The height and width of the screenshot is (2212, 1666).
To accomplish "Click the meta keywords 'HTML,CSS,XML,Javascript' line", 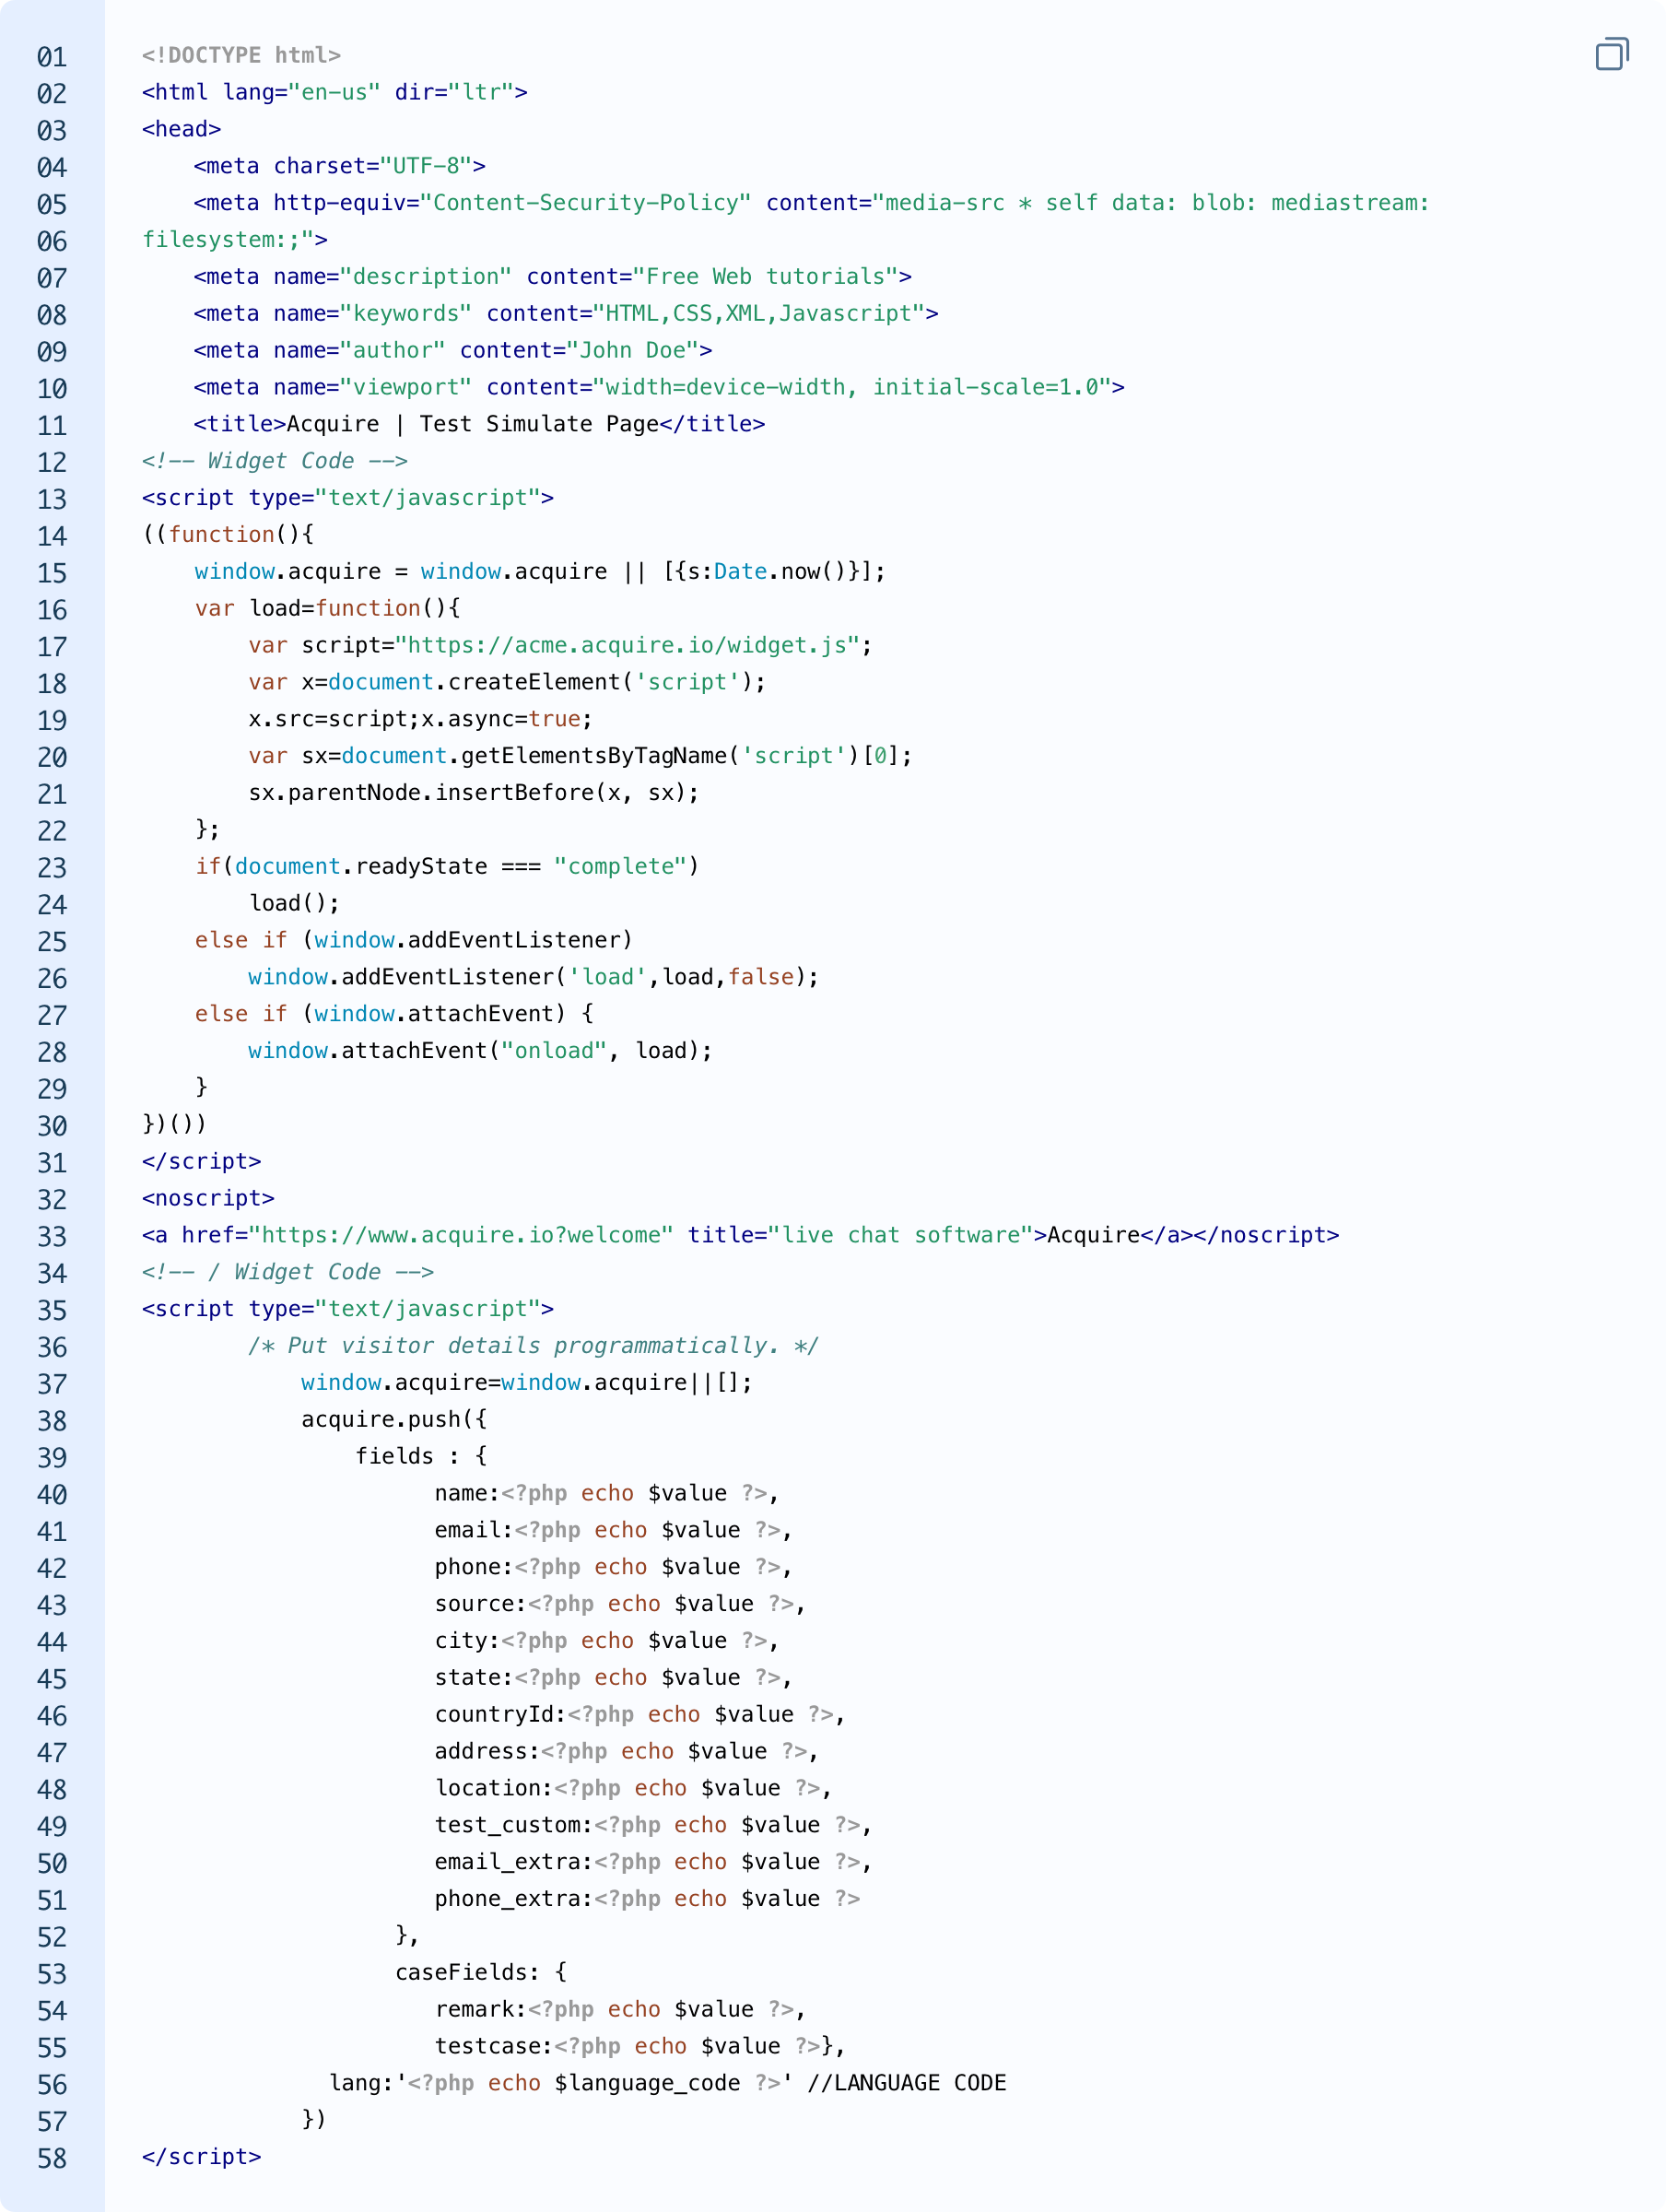I will tap(566, 314).
